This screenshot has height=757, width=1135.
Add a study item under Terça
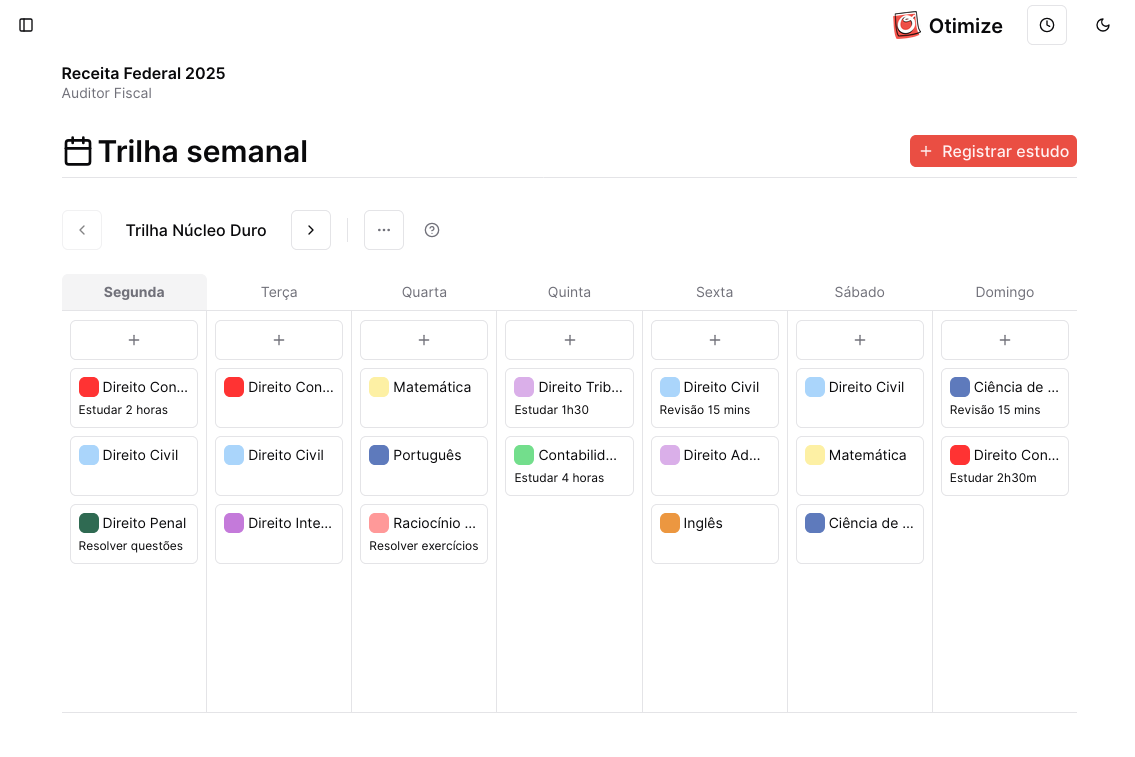tap(279, 340)
